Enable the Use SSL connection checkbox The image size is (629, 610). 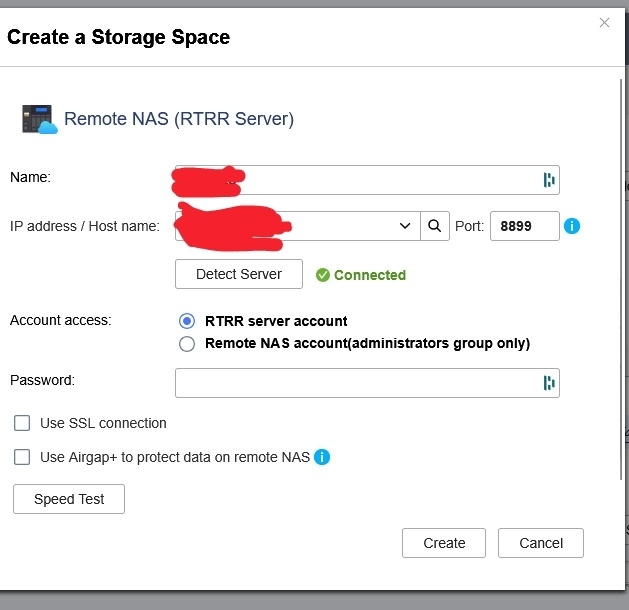[x=22, y=423]
